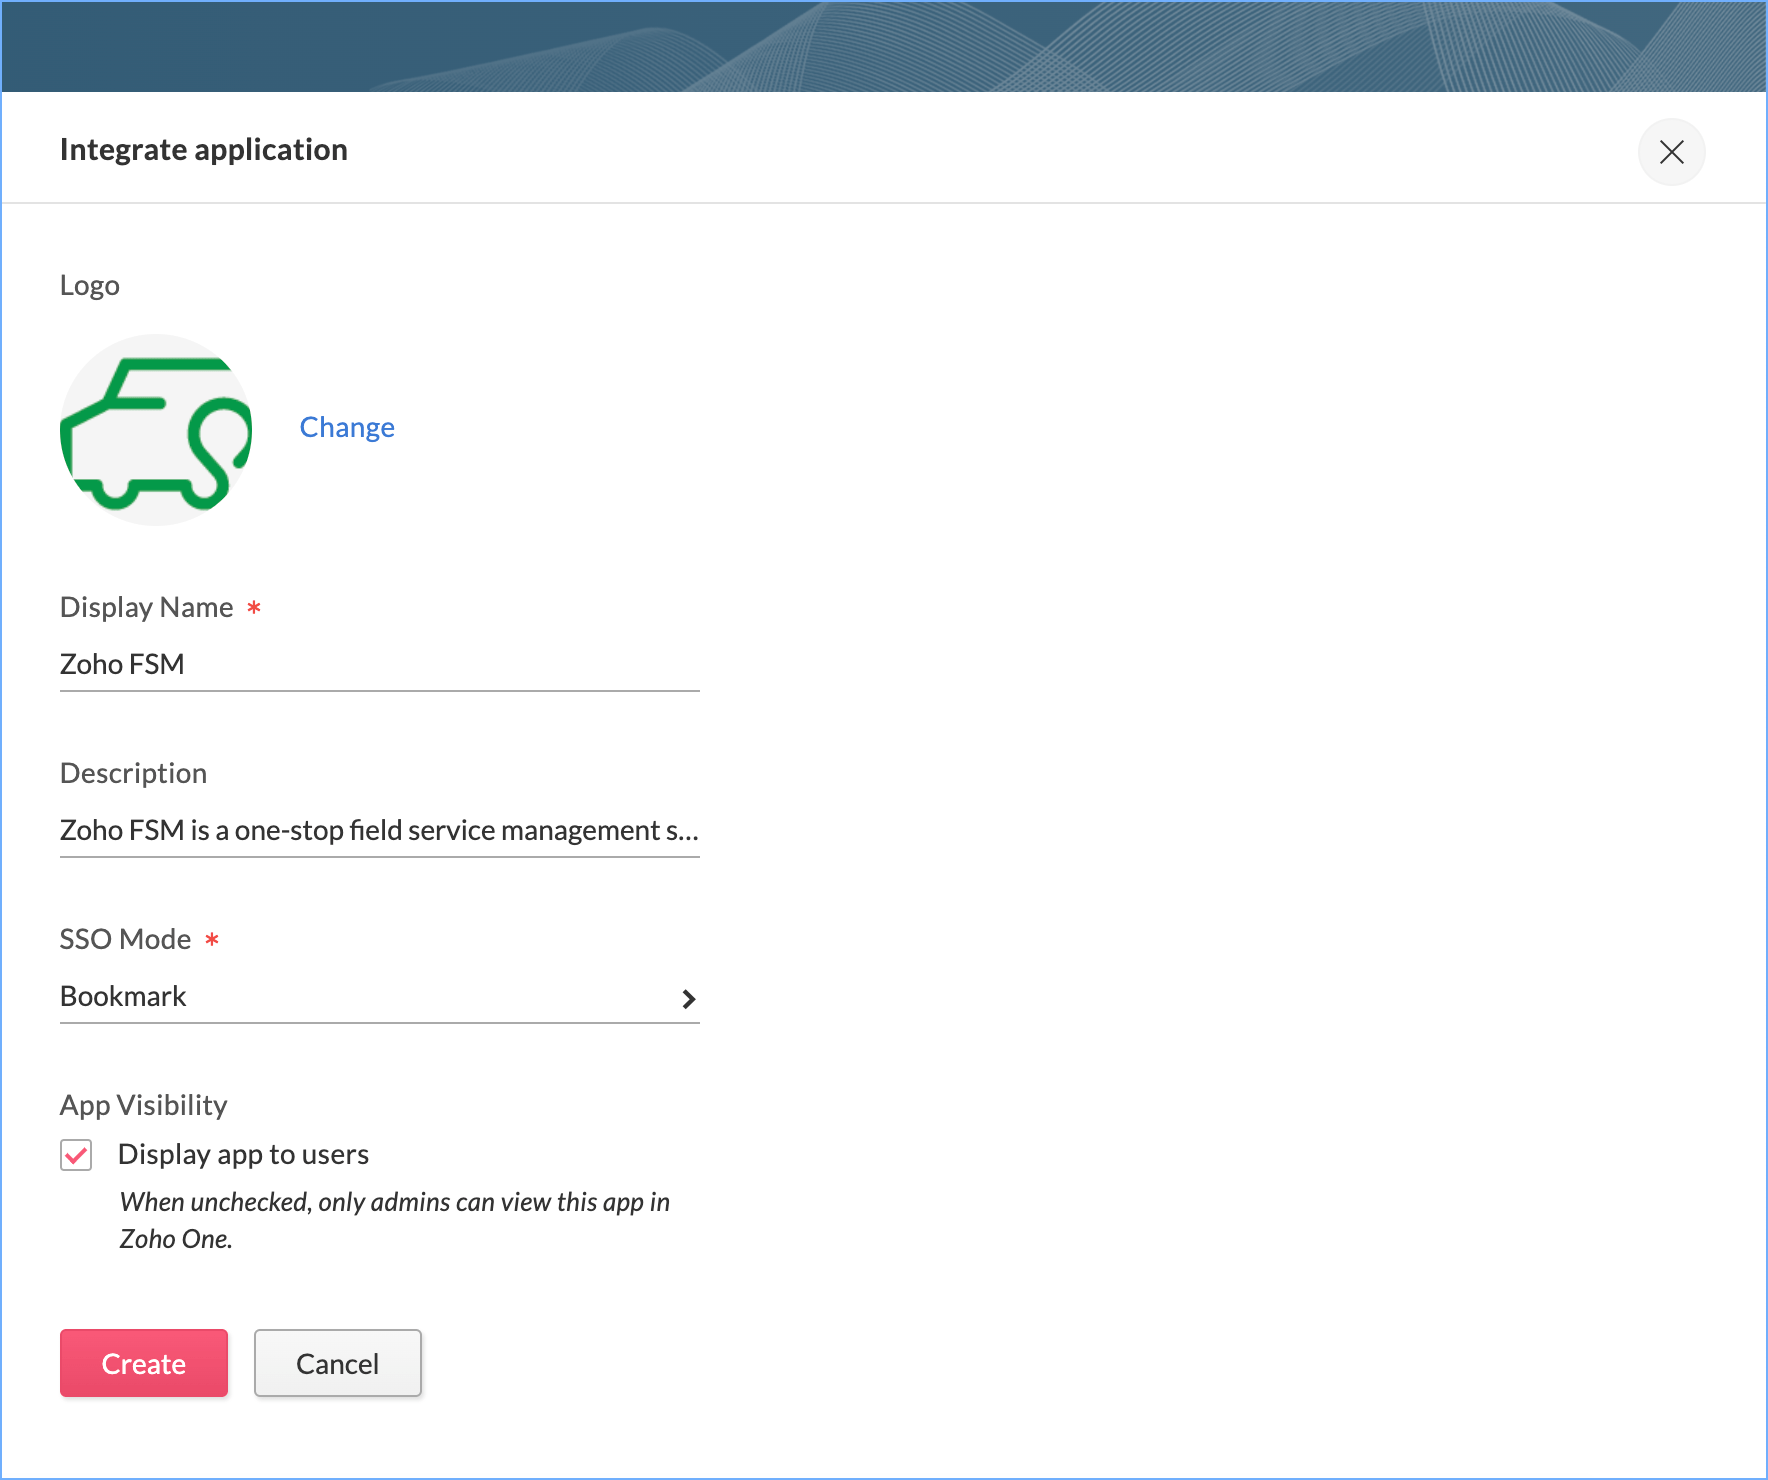Click the admins-only visibility hint text
The width and height of the screenshot is (1768, 1480).
pos(395,1220)
